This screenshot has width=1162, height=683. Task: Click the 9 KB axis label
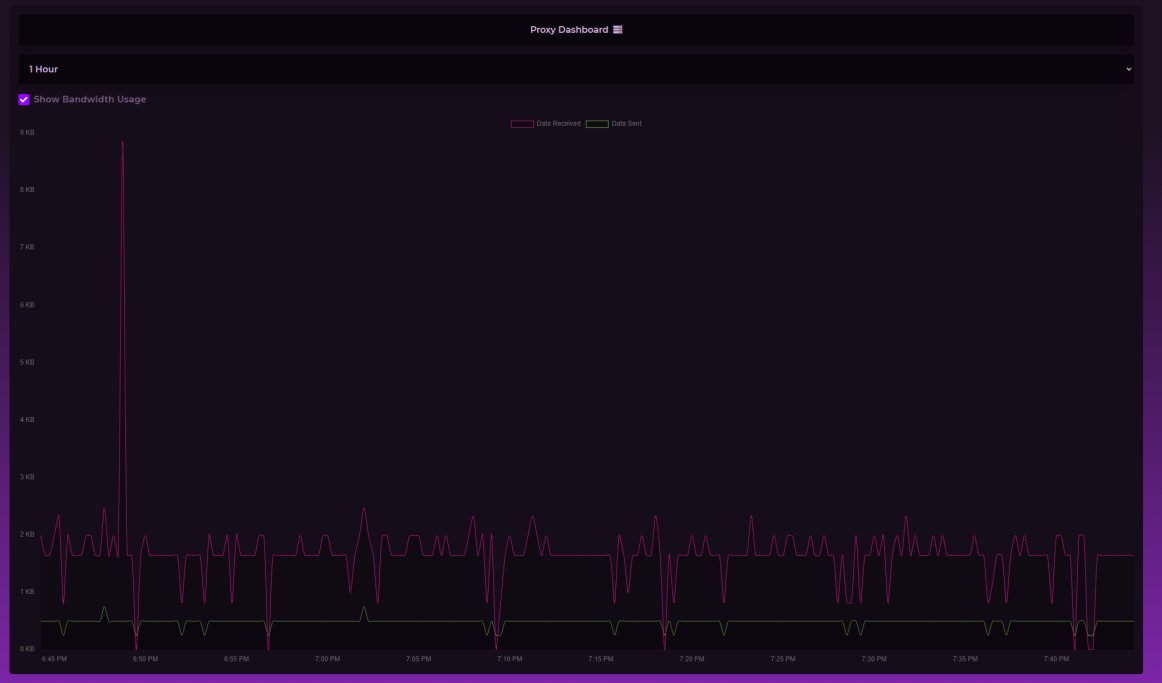click(x=27, y=133)
